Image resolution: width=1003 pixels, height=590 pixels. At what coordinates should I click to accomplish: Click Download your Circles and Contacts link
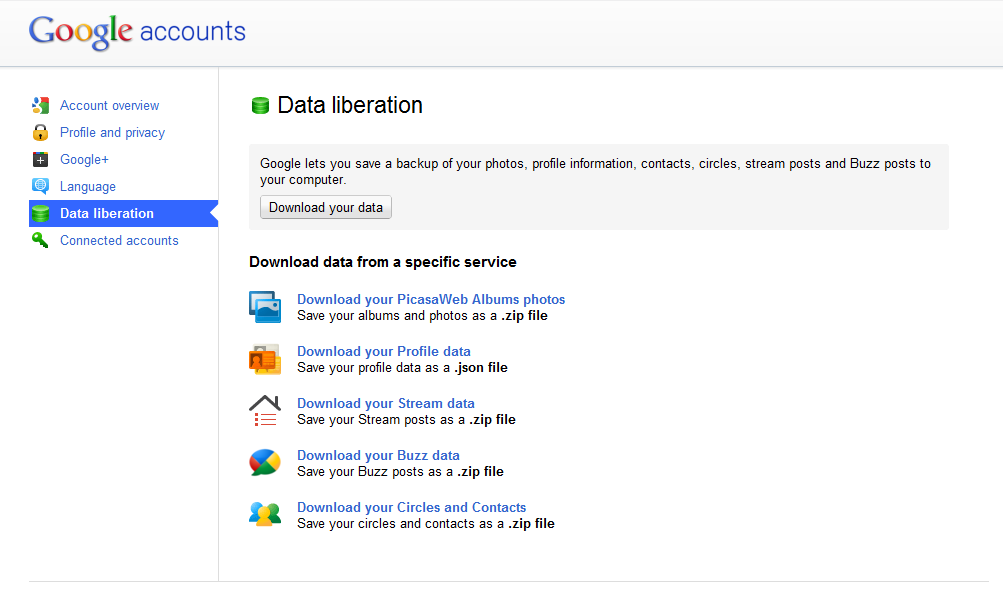click(x=411, y=507)
